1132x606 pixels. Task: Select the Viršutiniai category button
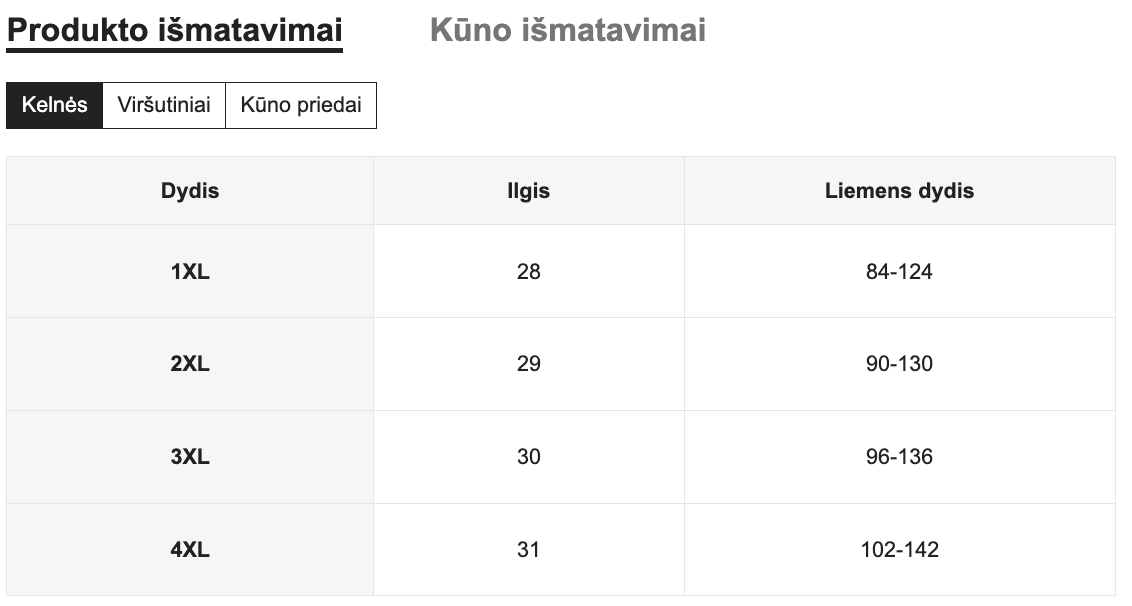pyautogui.click(x=164, y=105)
